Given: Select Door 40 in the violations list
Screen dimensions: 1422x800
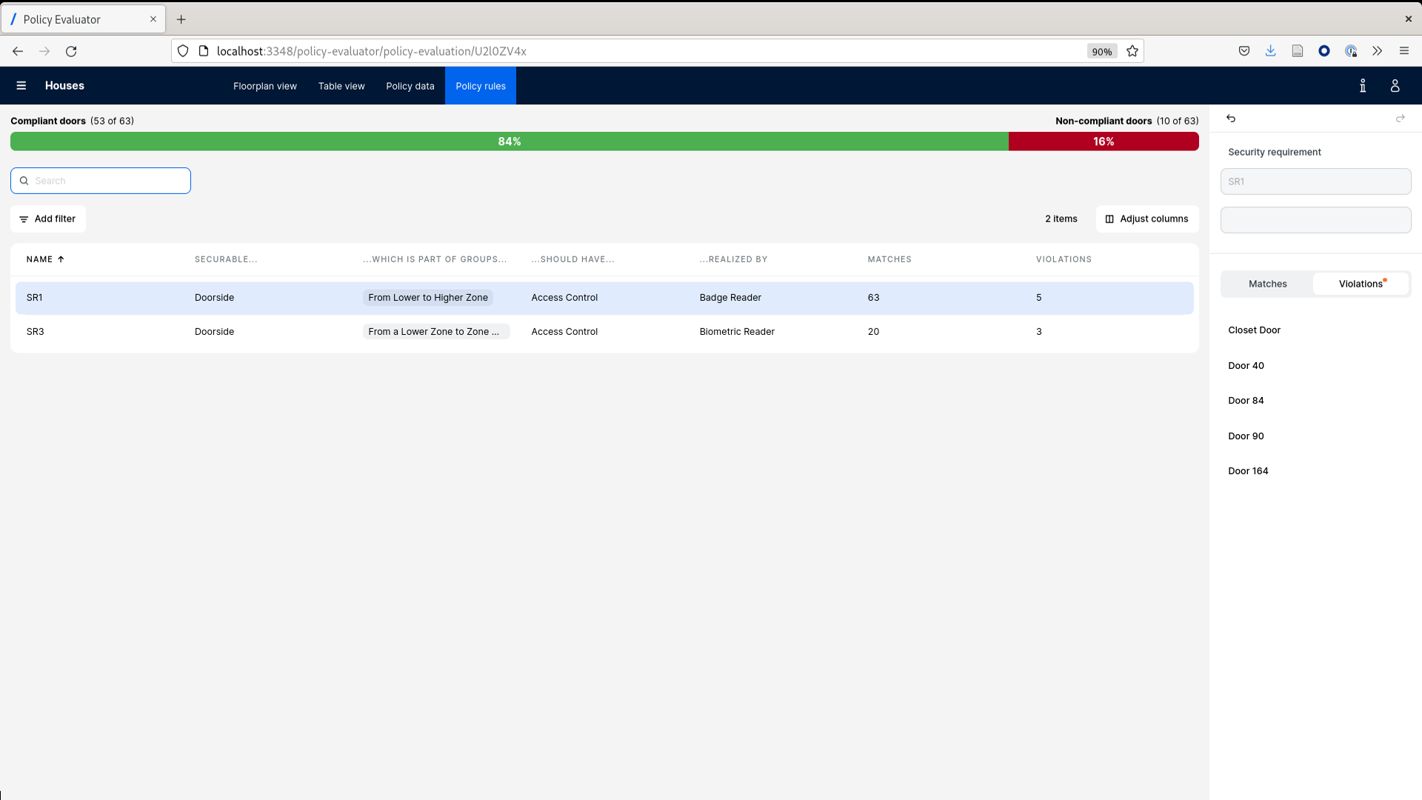Looking at the screenshot, I should click(x=1245, y=365).
